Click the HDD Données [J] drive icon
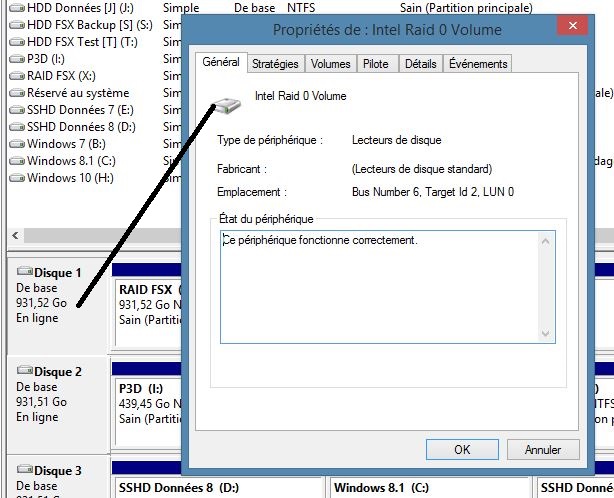614x498 pixels. point(17,8)
